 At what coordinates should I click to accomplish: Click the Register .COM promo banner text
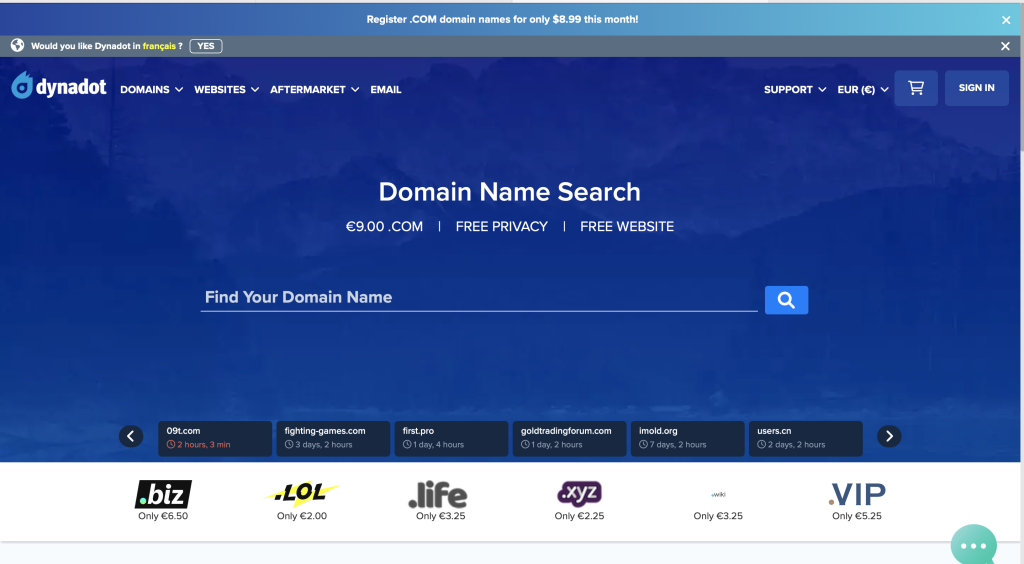click(x=502, y=20)
